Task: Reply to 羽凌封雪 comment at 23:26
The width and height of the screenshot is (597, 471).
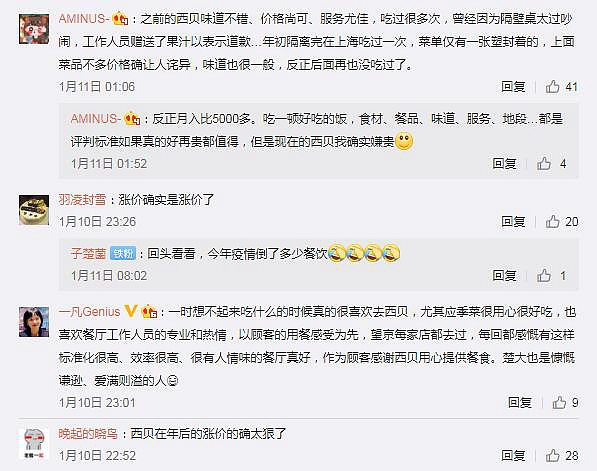Action: (513, 222)
